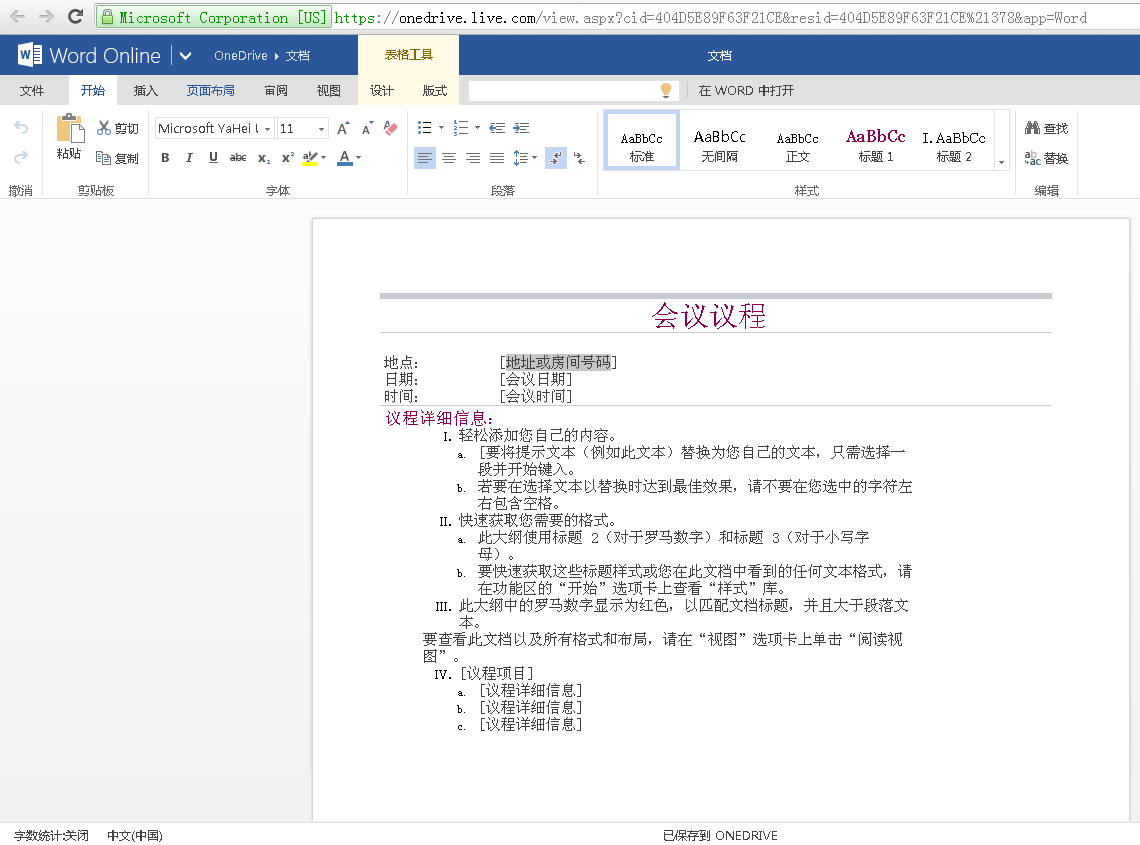Switch to the 插入 (Insert) tab
This screenshot has height=845, width=1140.
click(x=146, y=91)
